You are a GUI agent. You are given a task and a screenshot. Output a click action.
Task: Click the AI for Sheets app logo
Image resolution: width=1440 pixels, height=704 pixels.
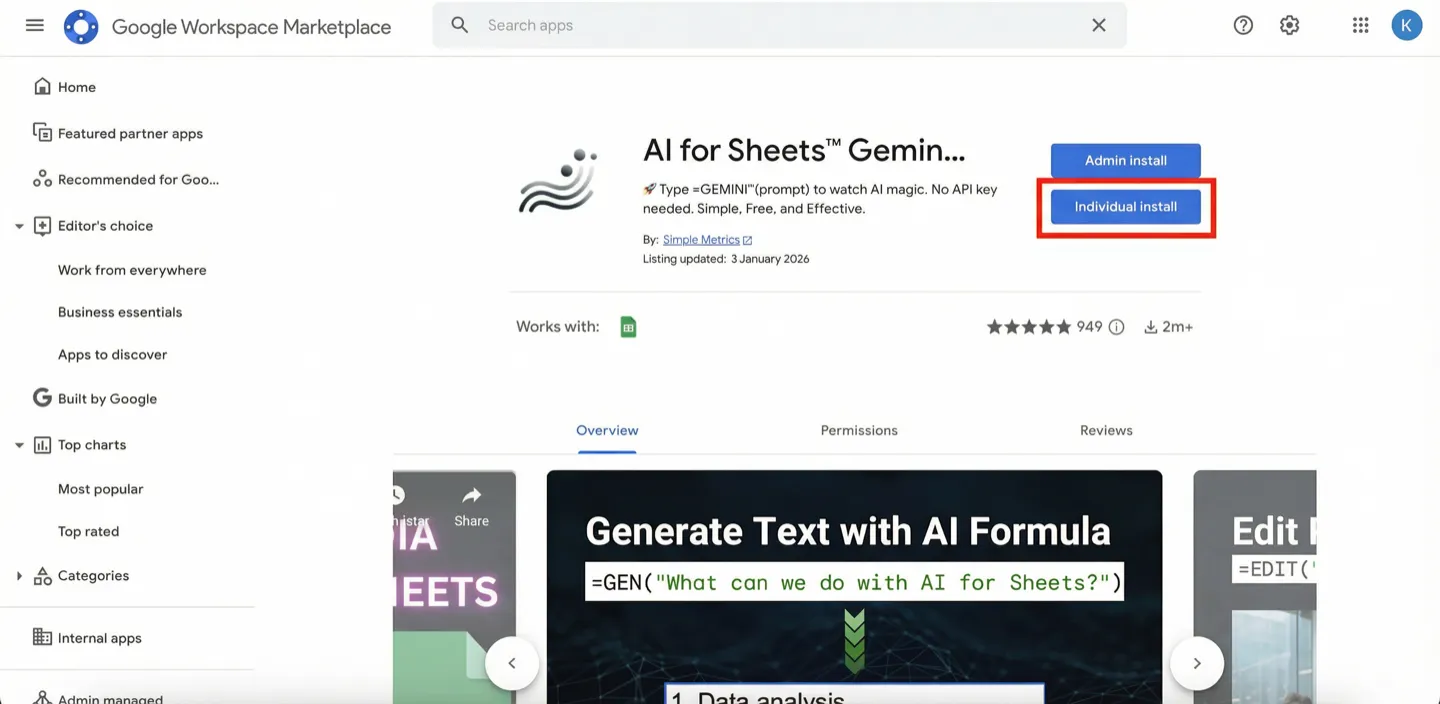(x=557, y=180)
